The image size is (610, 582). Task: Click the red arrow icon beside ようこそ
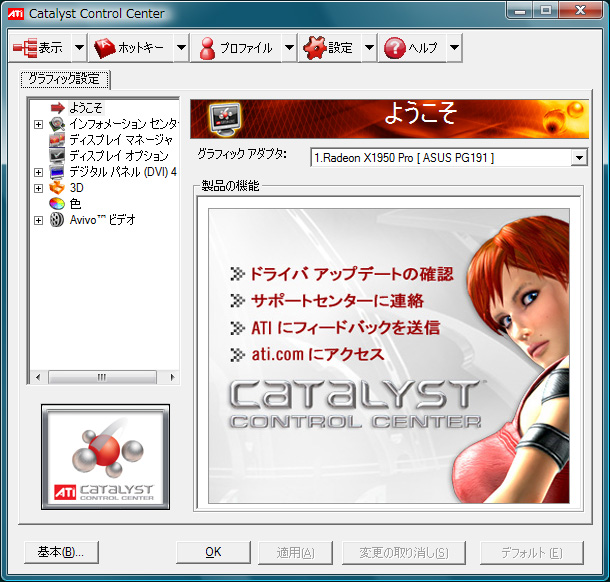[57, 108]
